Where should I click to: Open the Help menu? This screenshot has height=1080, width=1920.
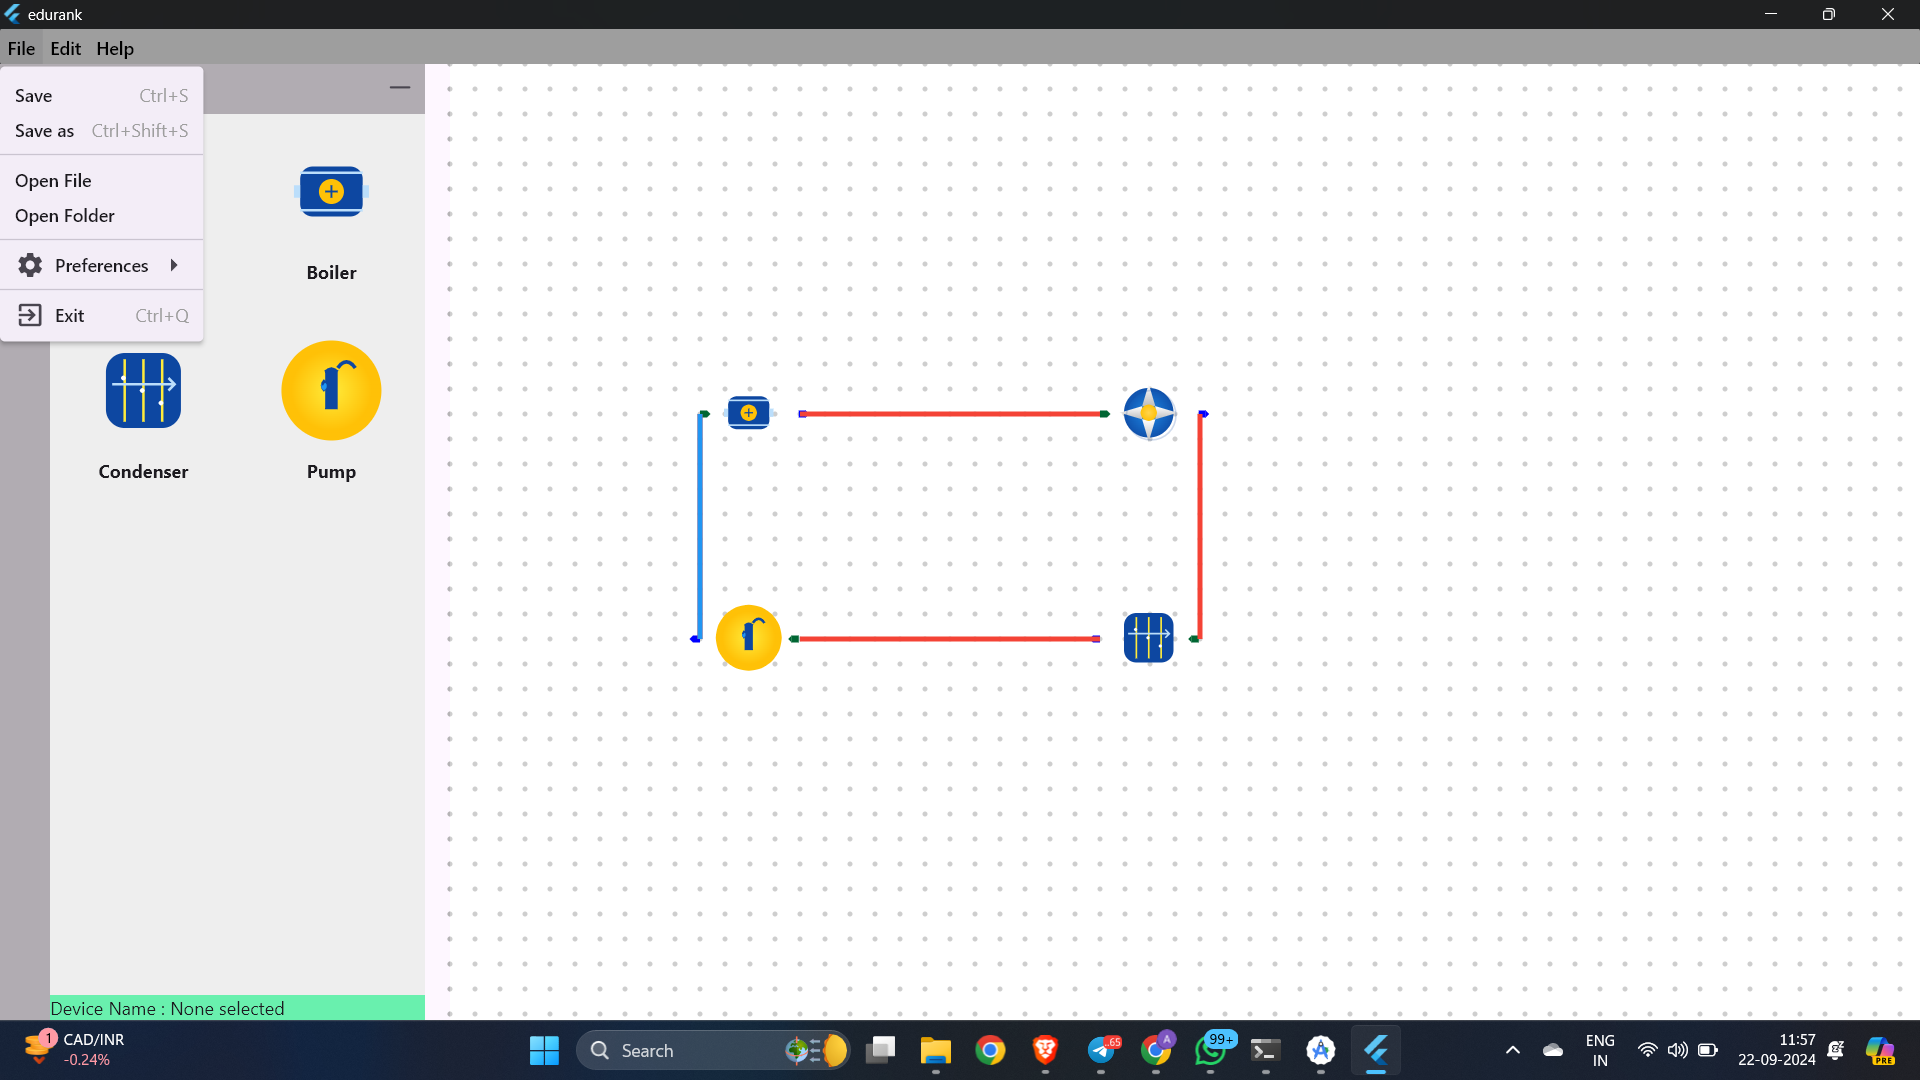(115, 48)
